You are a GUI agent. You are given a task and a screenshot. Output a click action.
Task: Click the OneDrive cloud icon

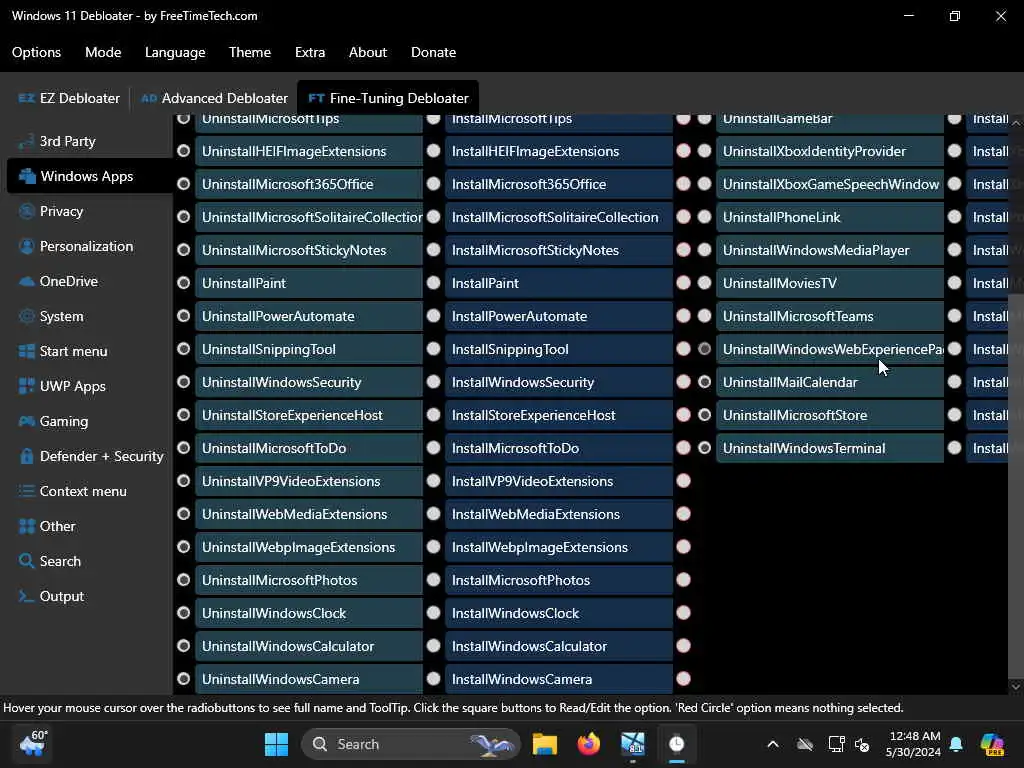click(26, 281)
